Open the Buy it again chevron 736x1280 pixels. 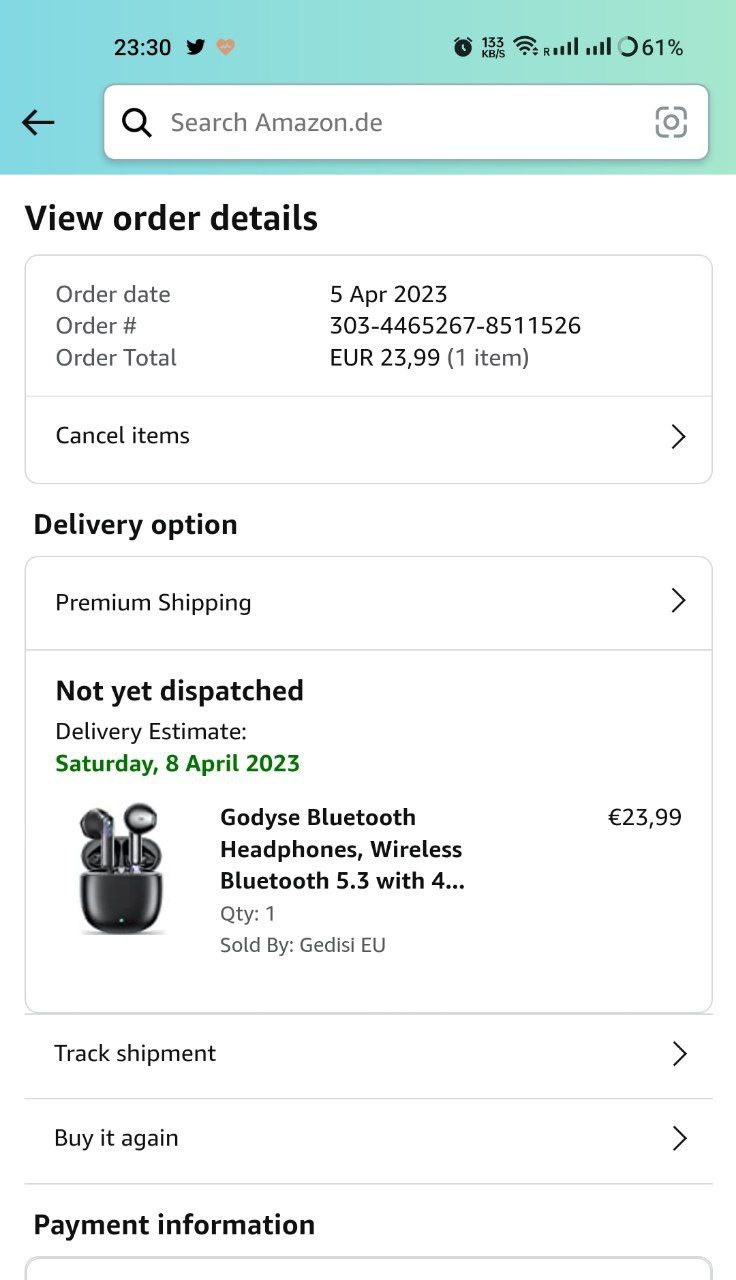(x=679, y=1139)
